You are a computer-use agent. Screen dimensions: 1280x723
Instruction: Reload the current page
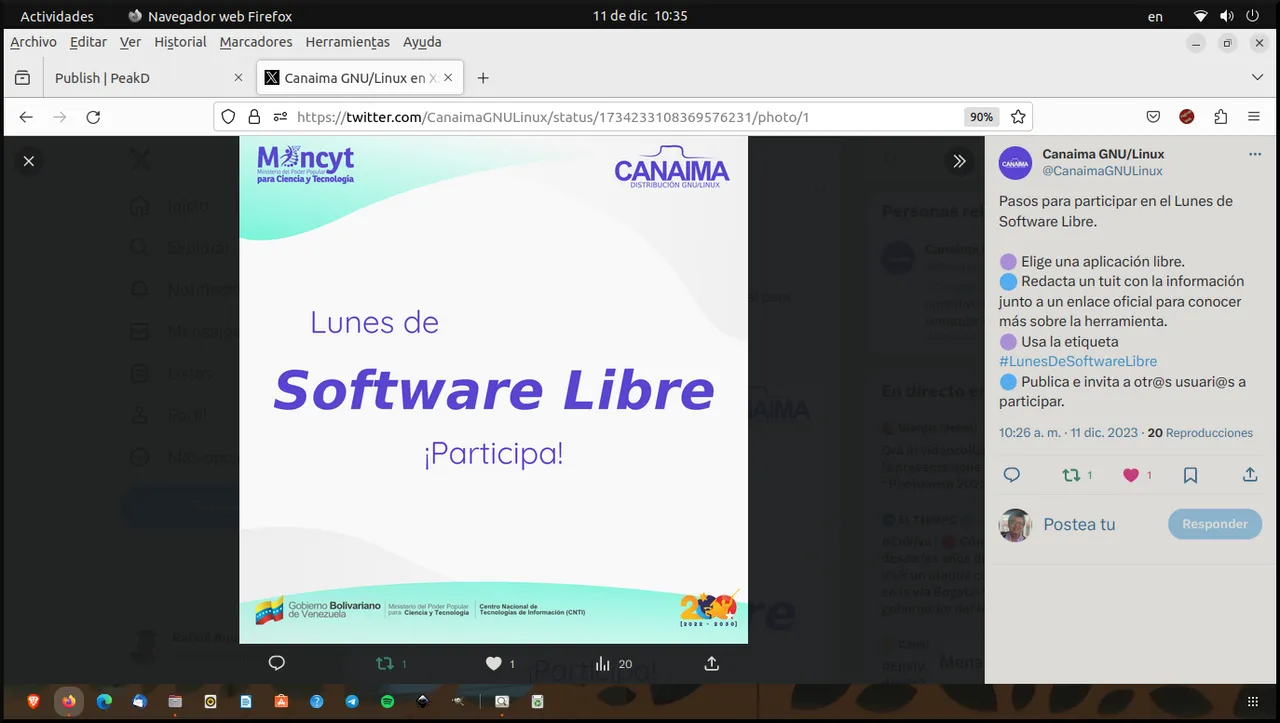93,117
